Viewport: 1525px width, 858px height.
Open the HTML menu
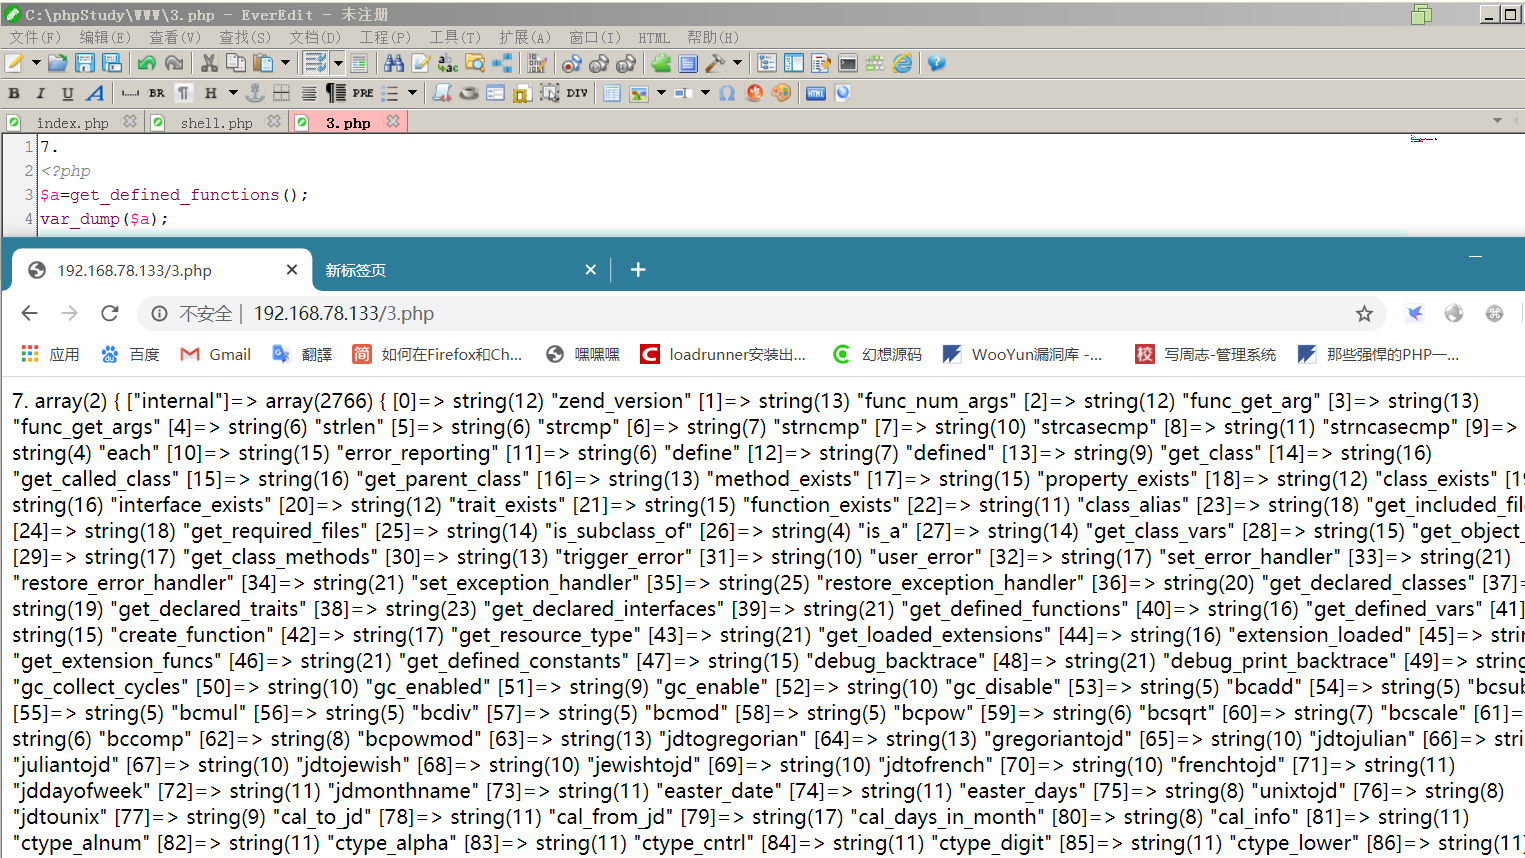point(654,37)
